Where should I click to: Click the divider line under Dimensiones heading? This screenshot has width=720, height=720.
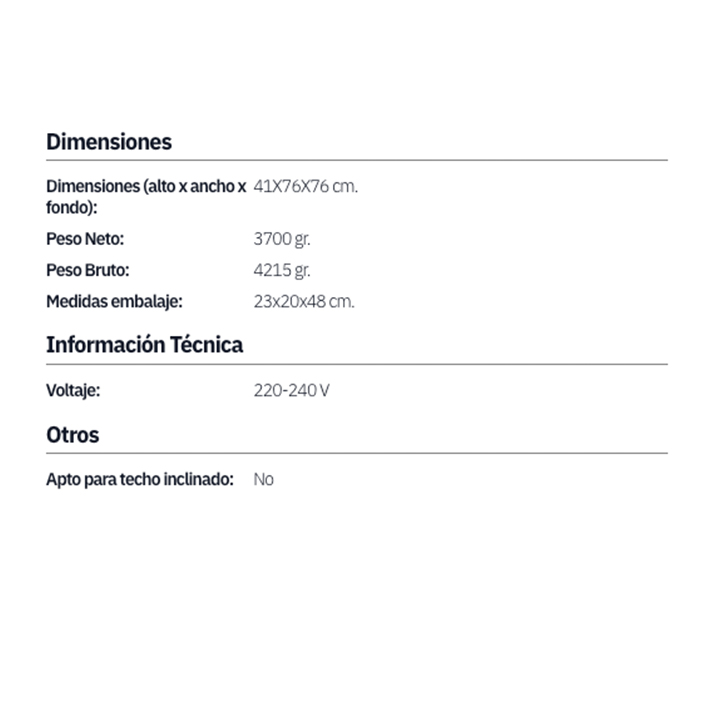coord(357,160)
